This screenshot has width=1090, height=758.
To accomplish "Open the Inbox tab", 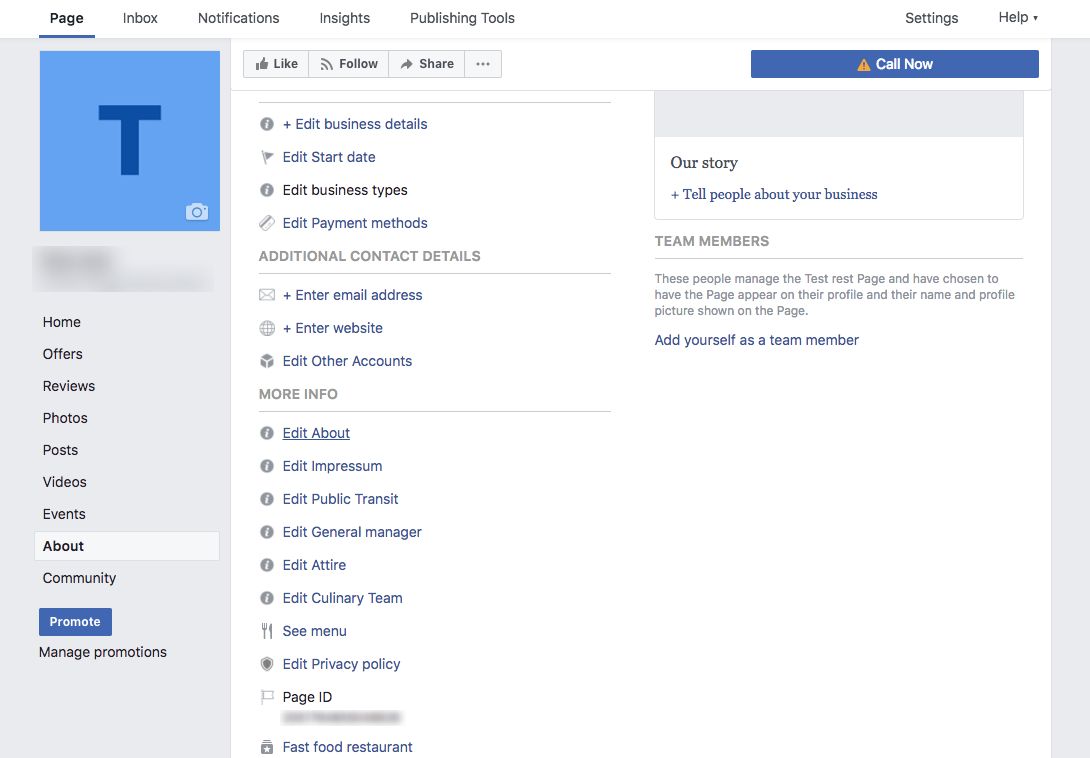I will coord(140,19).
